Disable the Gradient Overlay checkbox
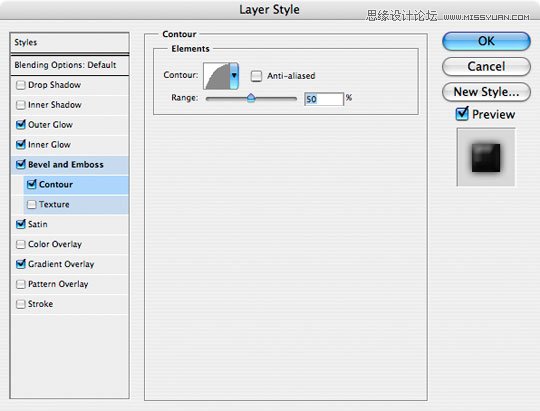 [21, 264]
